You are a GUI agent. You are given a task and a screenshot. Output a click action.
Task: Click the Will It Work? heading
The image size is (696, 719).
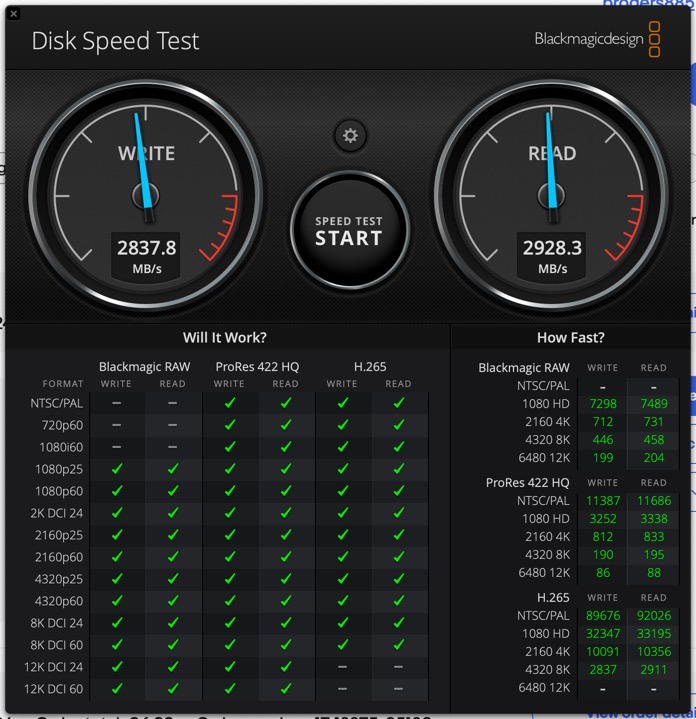225,337
